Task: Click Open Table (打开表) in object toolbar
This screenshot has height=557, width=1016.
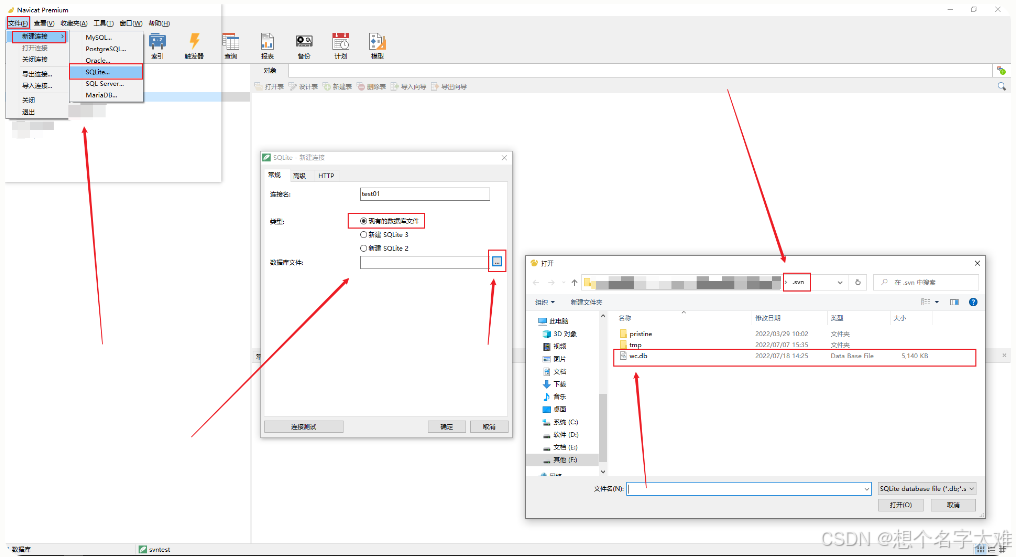Action: [270, 86]
